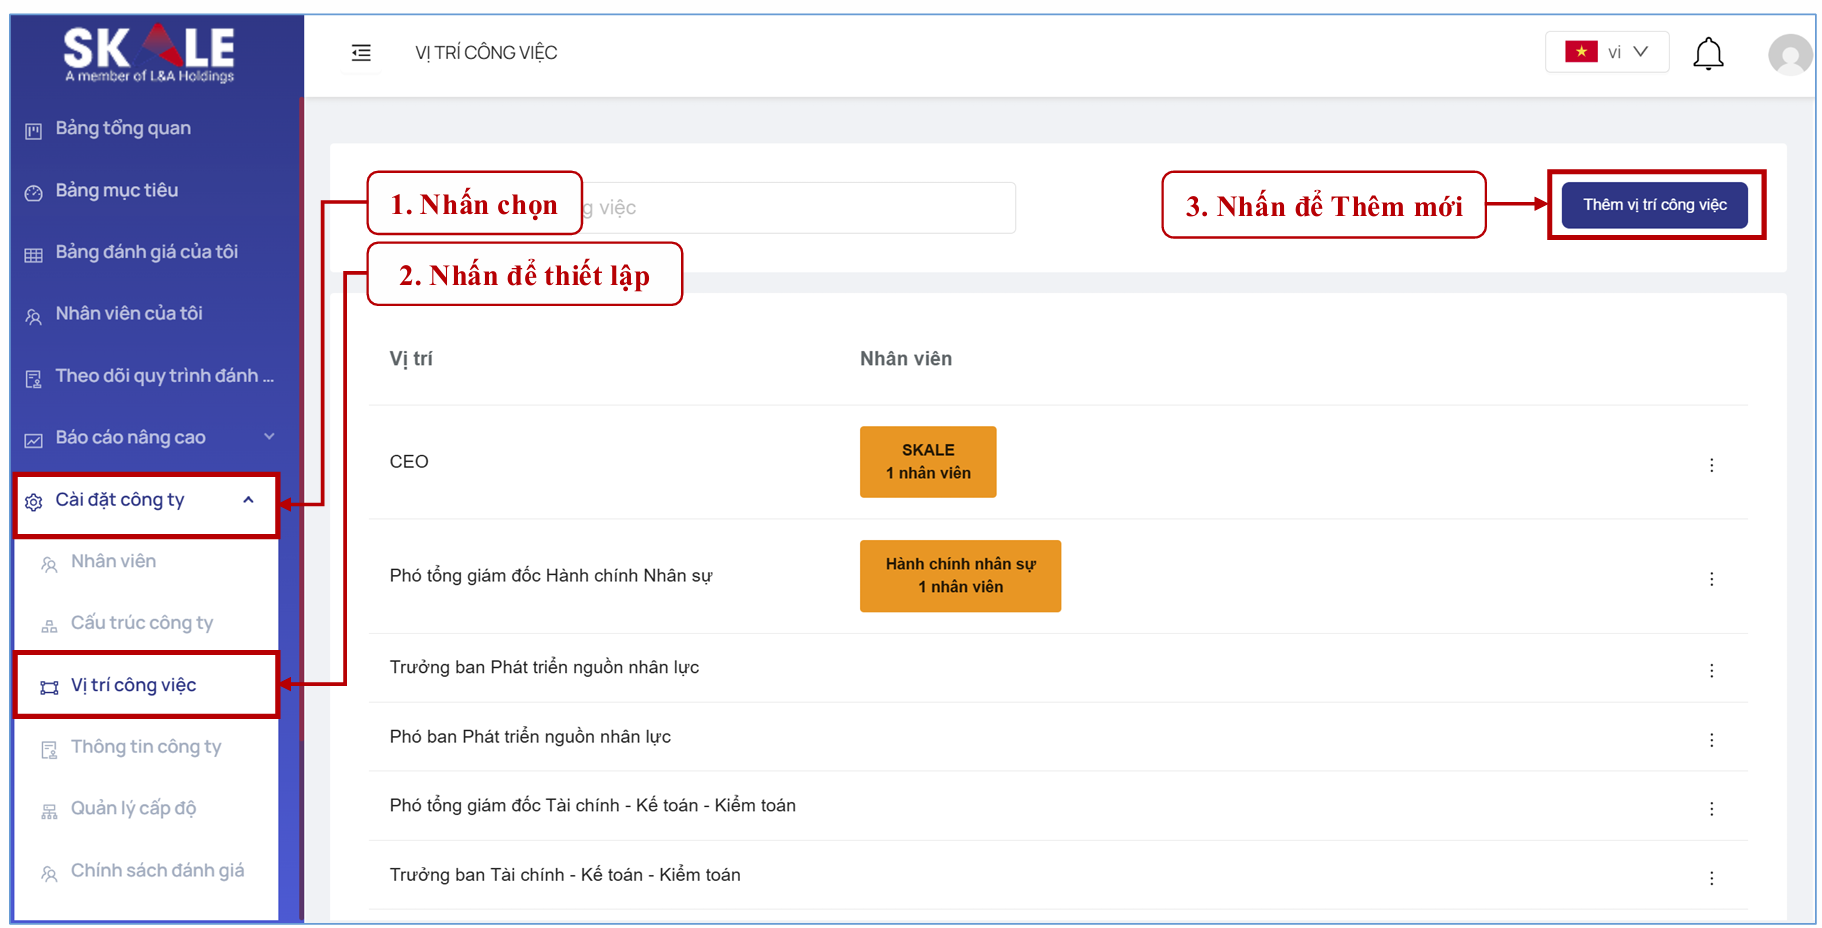
Task: Open three-dot menu for Phó tổng giám đốc Hành chính Nhân sự
Action: coord(1711,579)
